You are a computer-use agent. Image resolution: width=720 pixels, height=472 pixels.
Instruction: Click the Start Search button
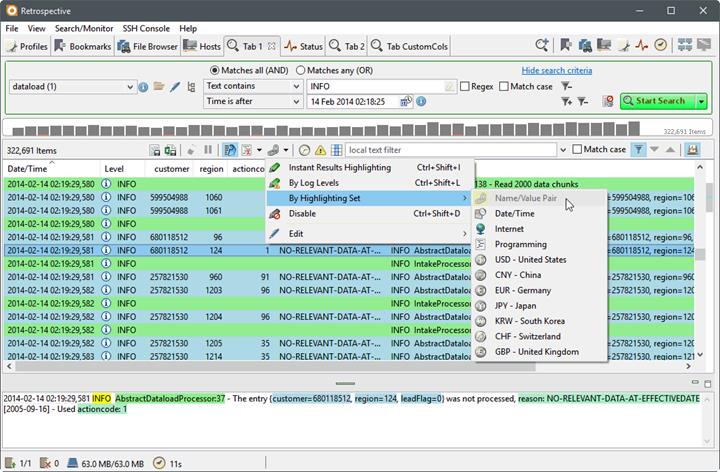(x=658, y=101)
